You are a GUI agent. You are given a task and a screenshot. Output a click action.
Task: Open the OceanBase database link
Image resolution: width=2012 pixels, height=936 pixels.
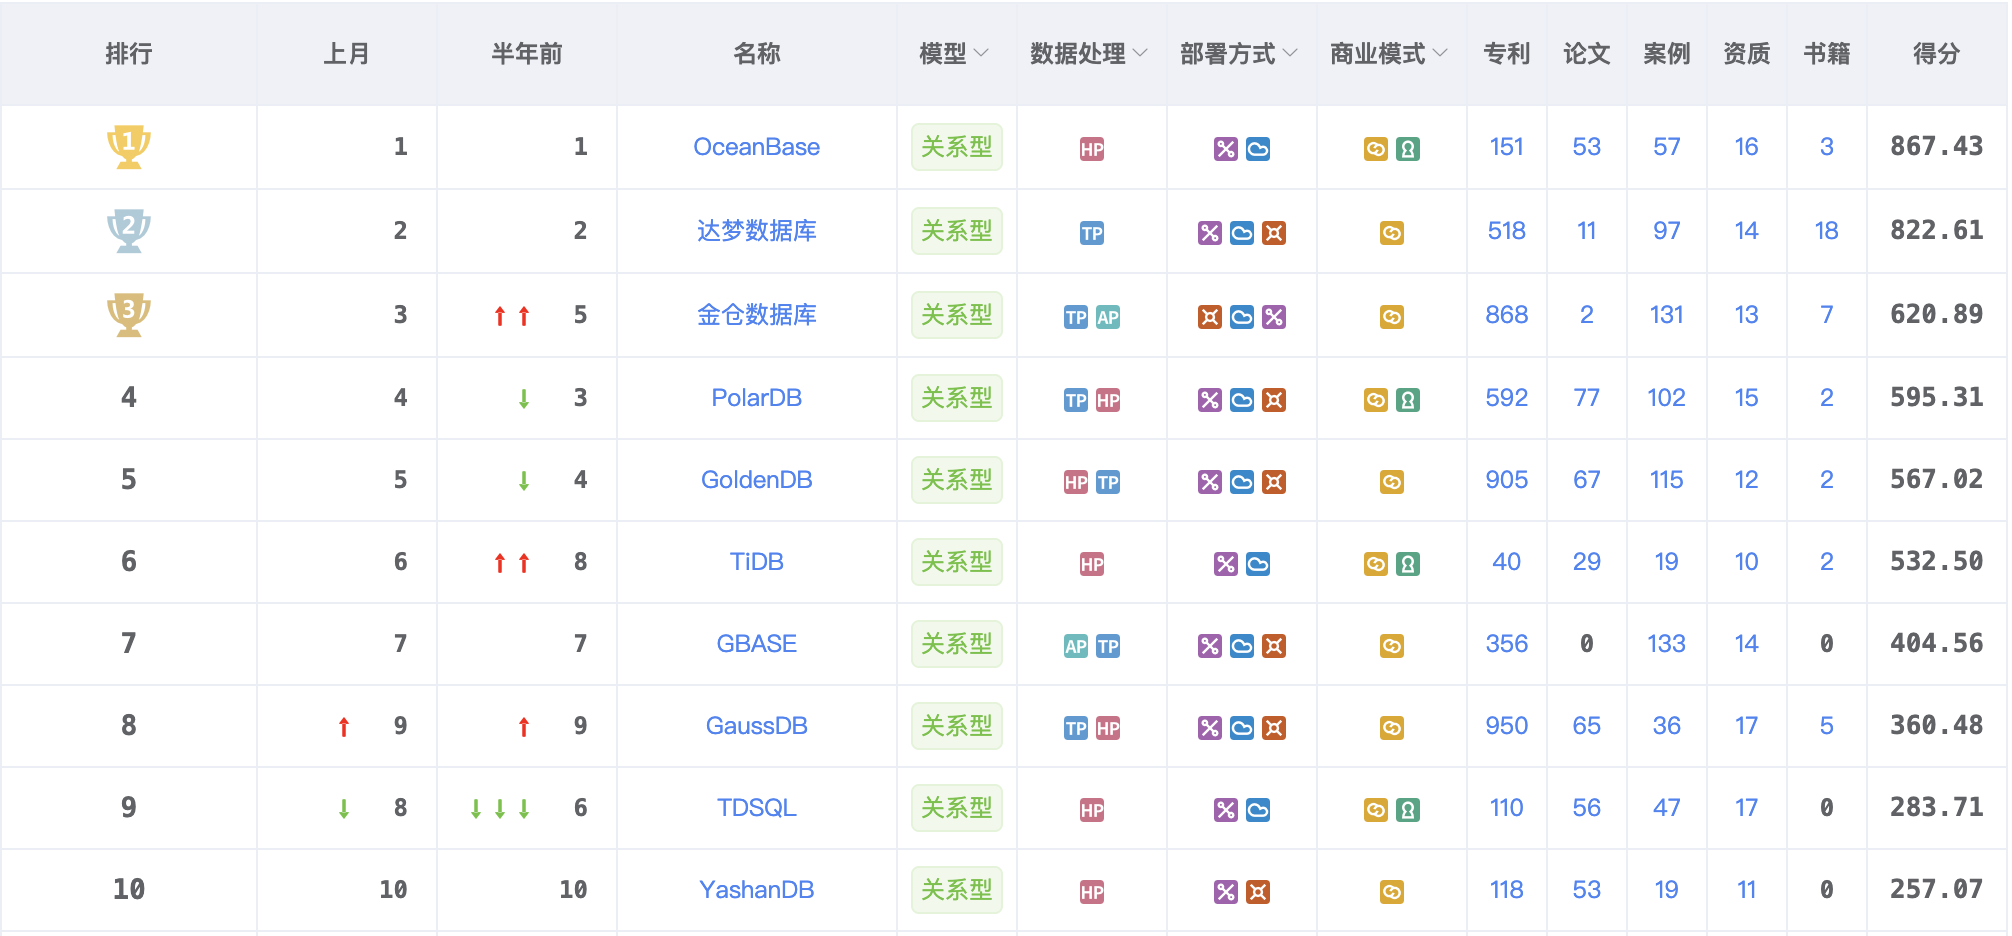757,147
